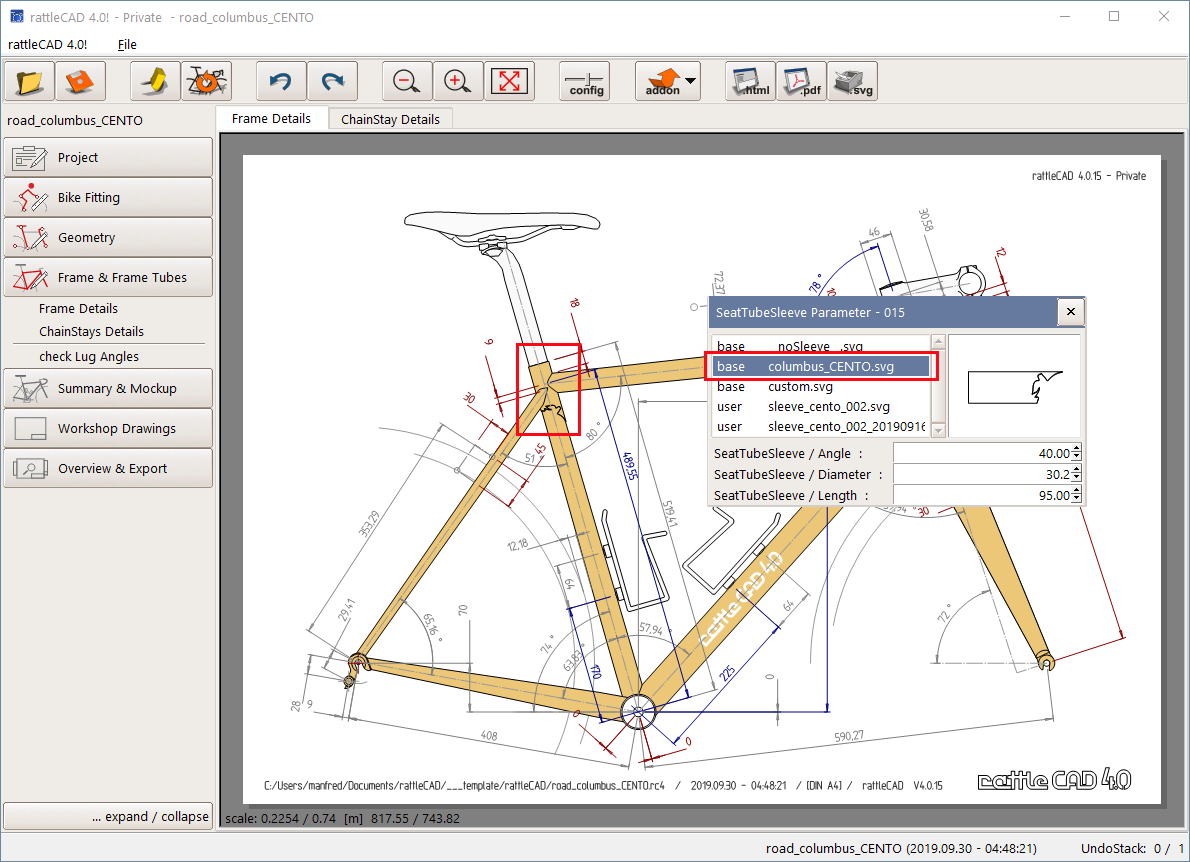Image resolution: width=1190 pixels, height=862 pixels.
Task: Close the SeatTubeSleeve Parameter dialog
Action: 1071,312
